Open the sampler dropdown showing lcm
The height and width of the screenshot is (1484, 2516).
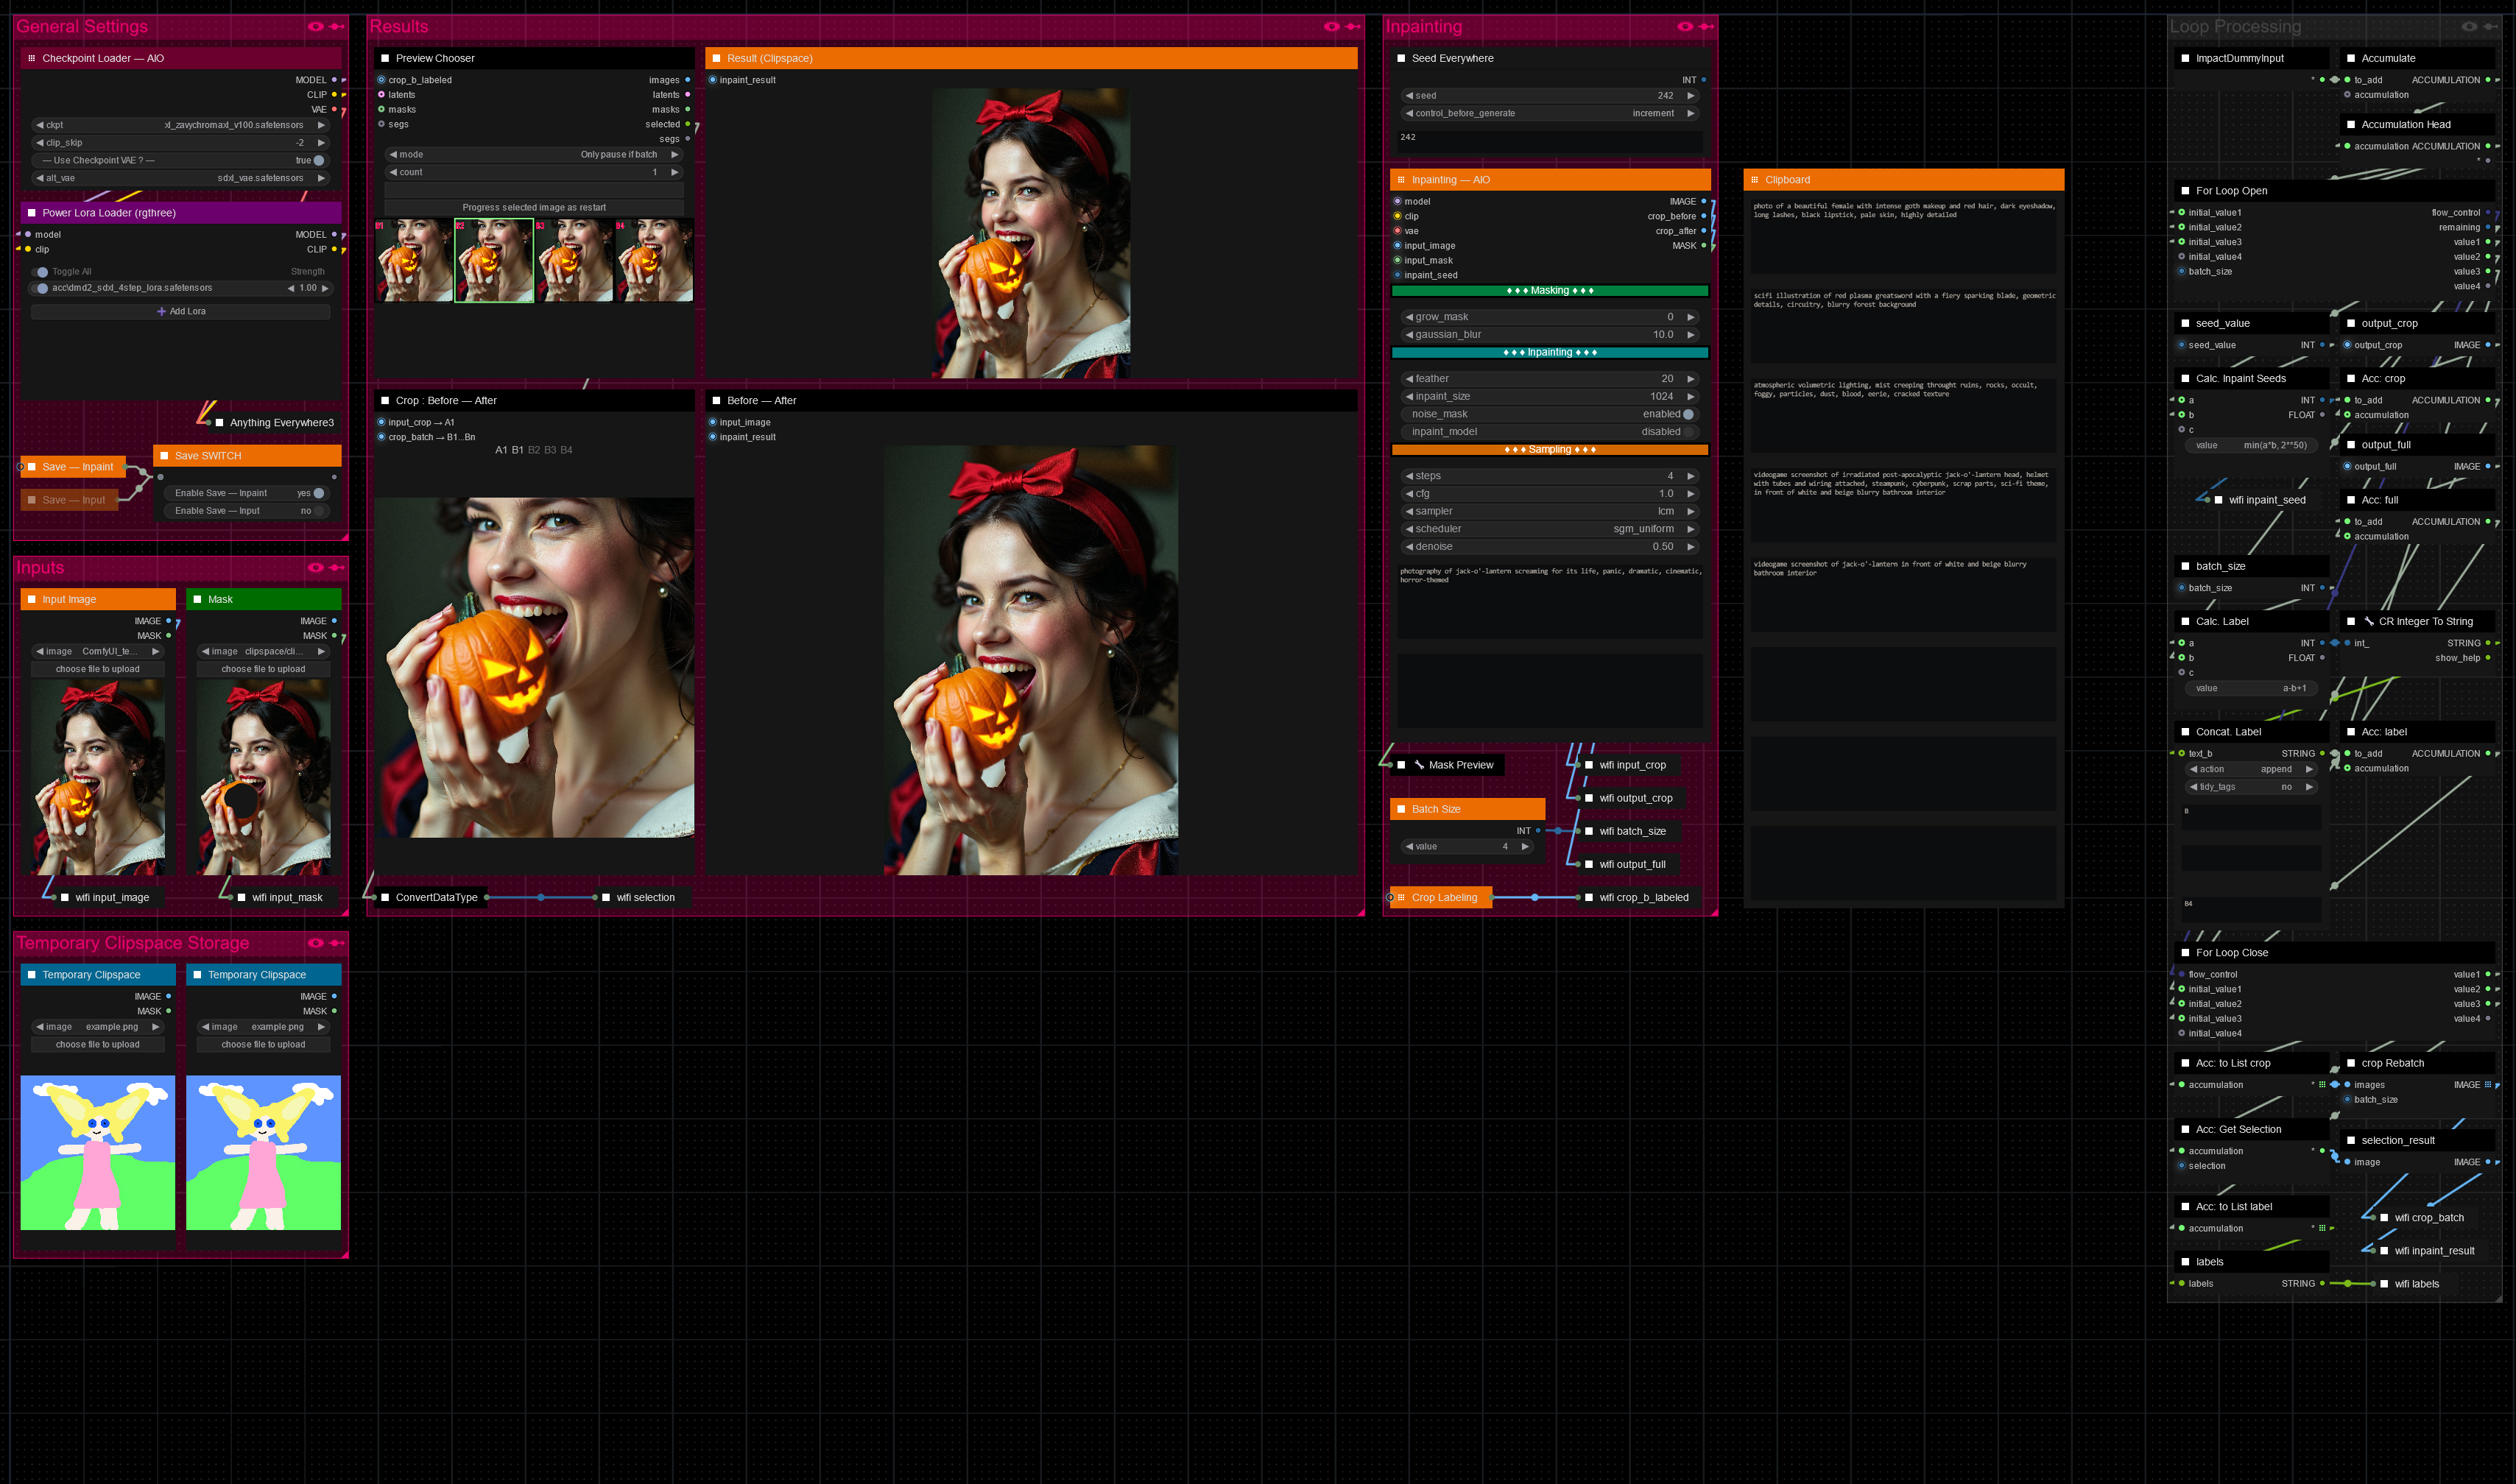1550,511
